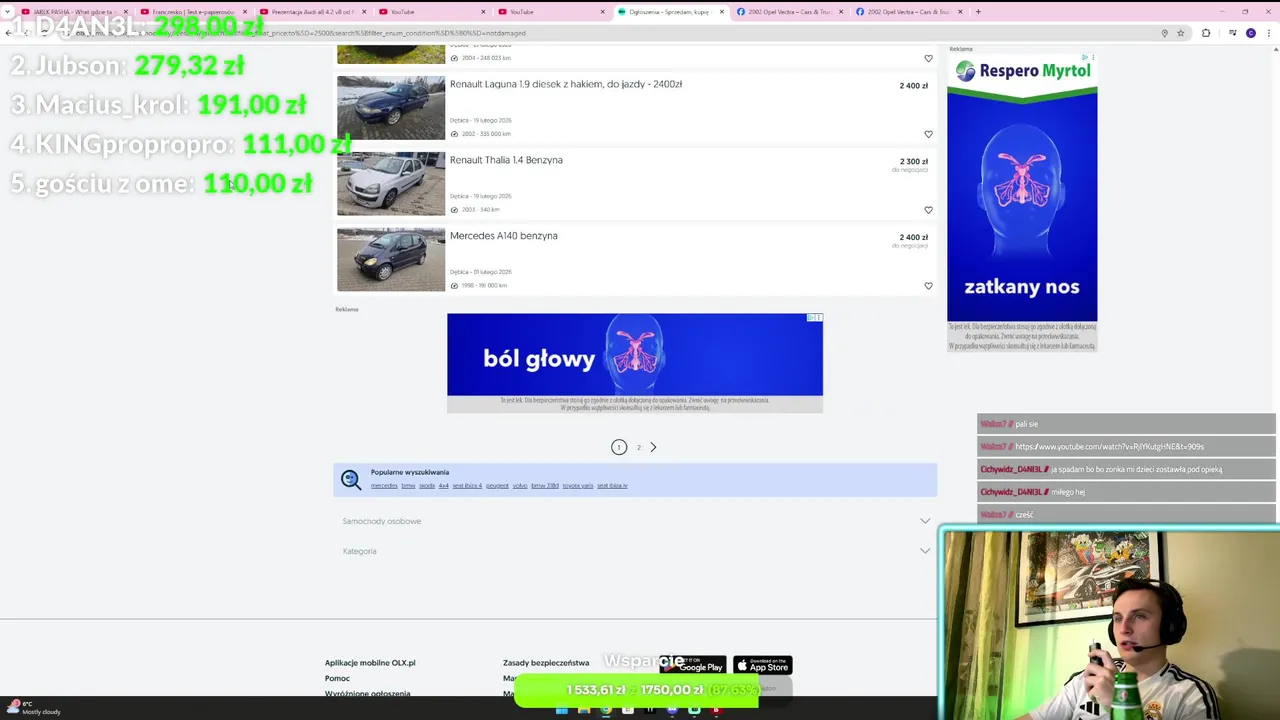The image size is (1280, 720).
Task: Favorite the Renault Laguna 1.9 listing
Action: tap(928, 134)
